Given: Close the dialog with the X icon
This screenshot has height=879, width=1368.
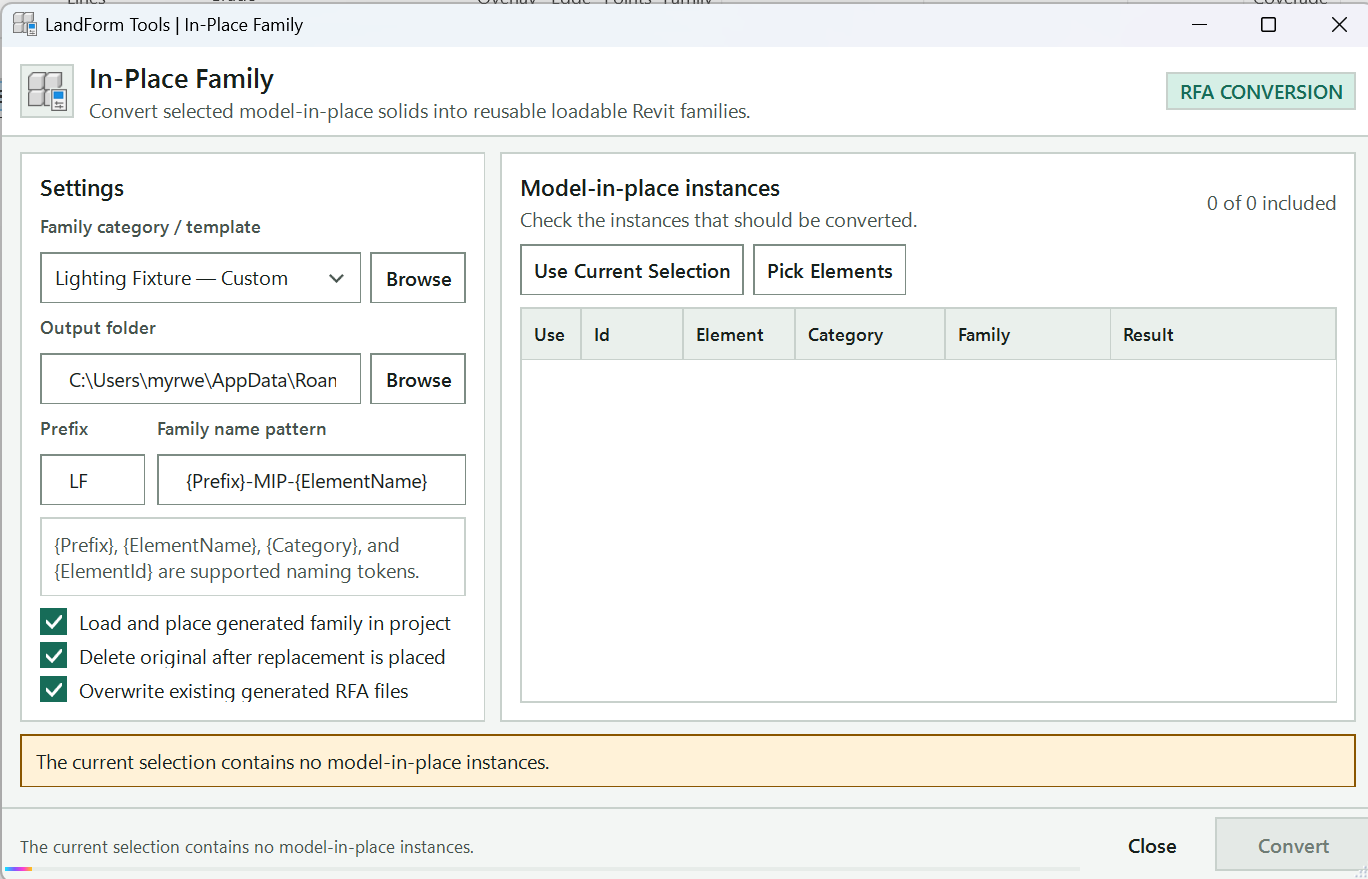Looking at the screenshot, I should click(x=1339, y=25).
